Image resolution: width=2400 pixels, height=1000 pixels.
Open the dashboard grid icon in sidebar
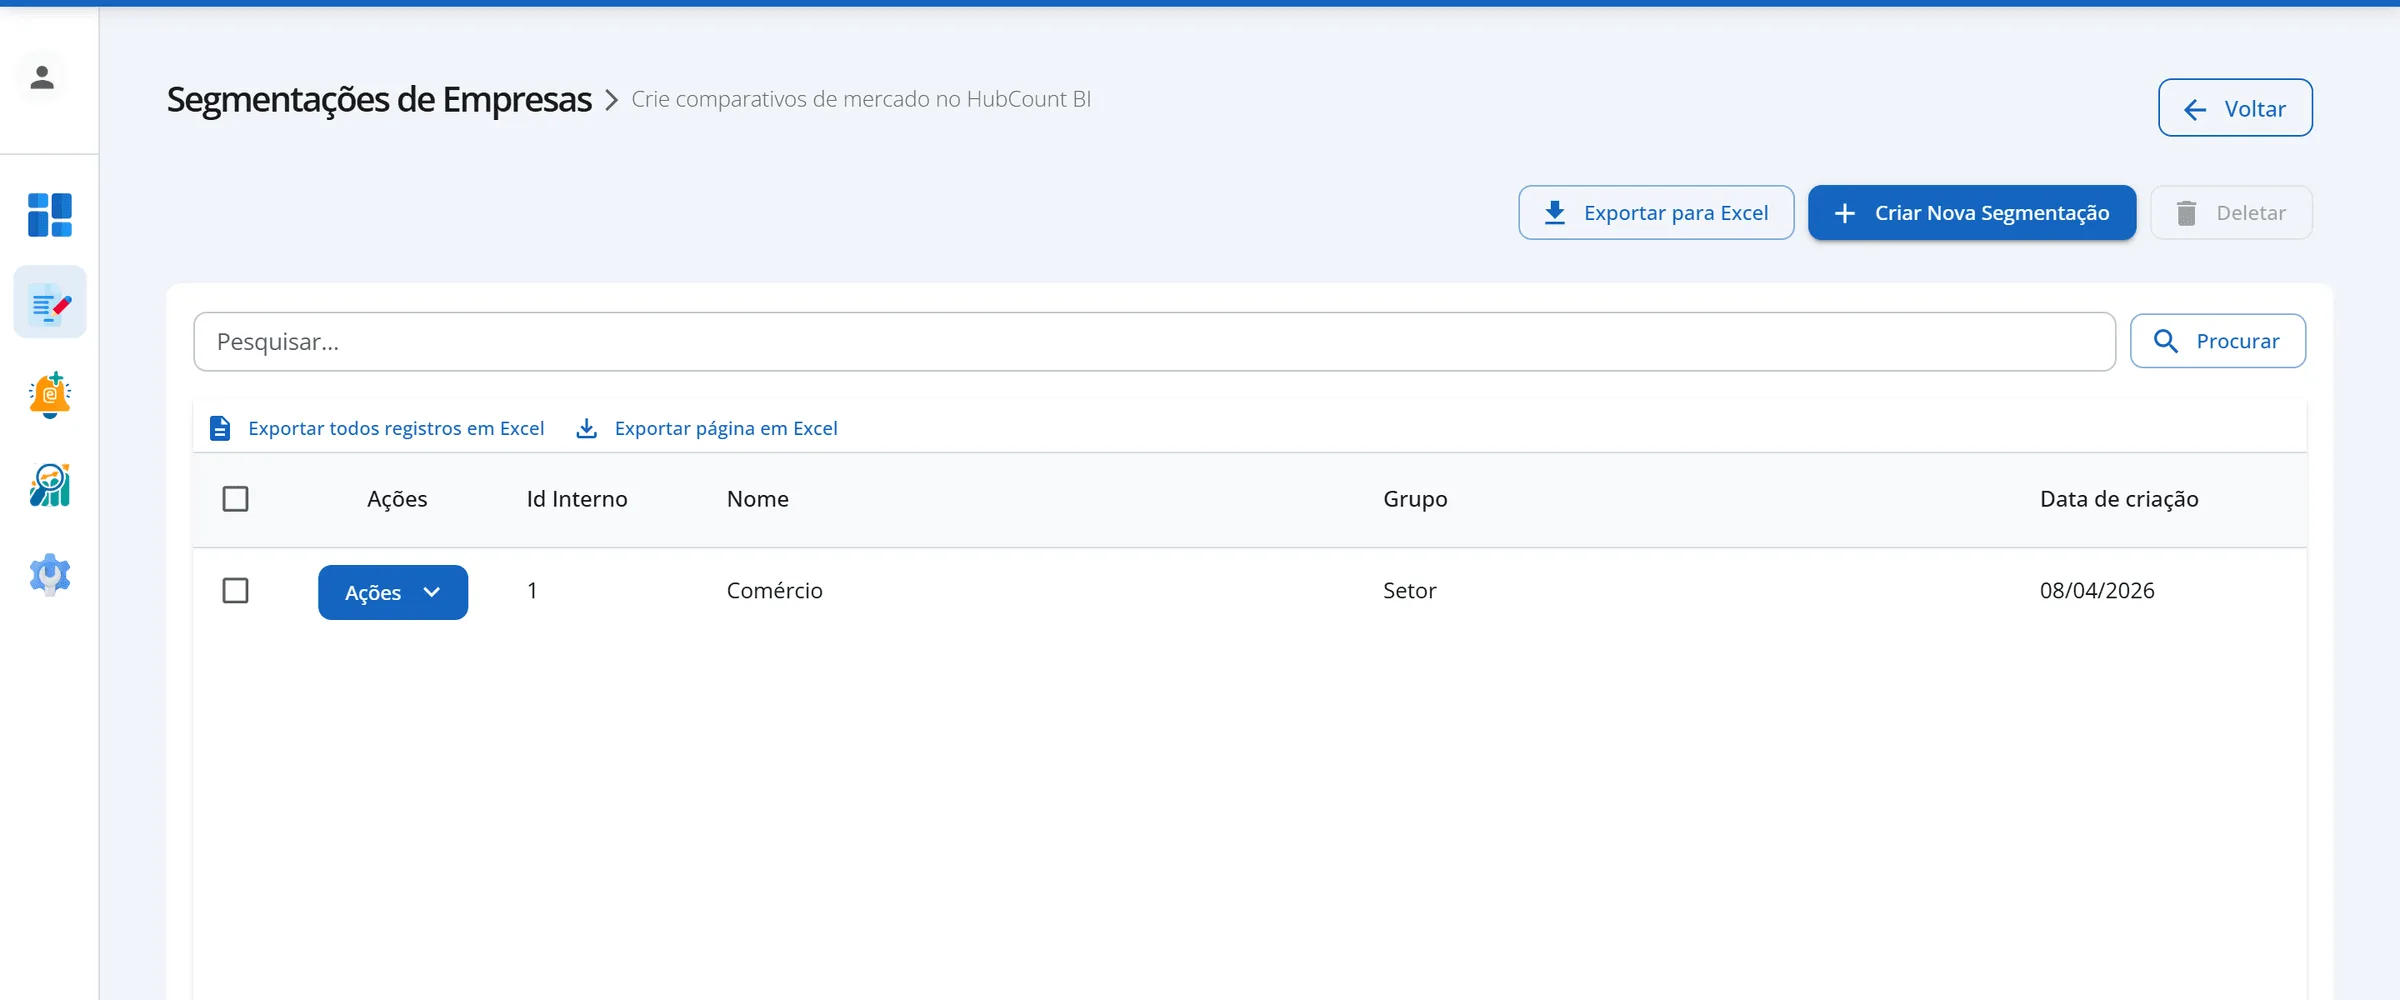pyautogui.click(x=50, y=215)
